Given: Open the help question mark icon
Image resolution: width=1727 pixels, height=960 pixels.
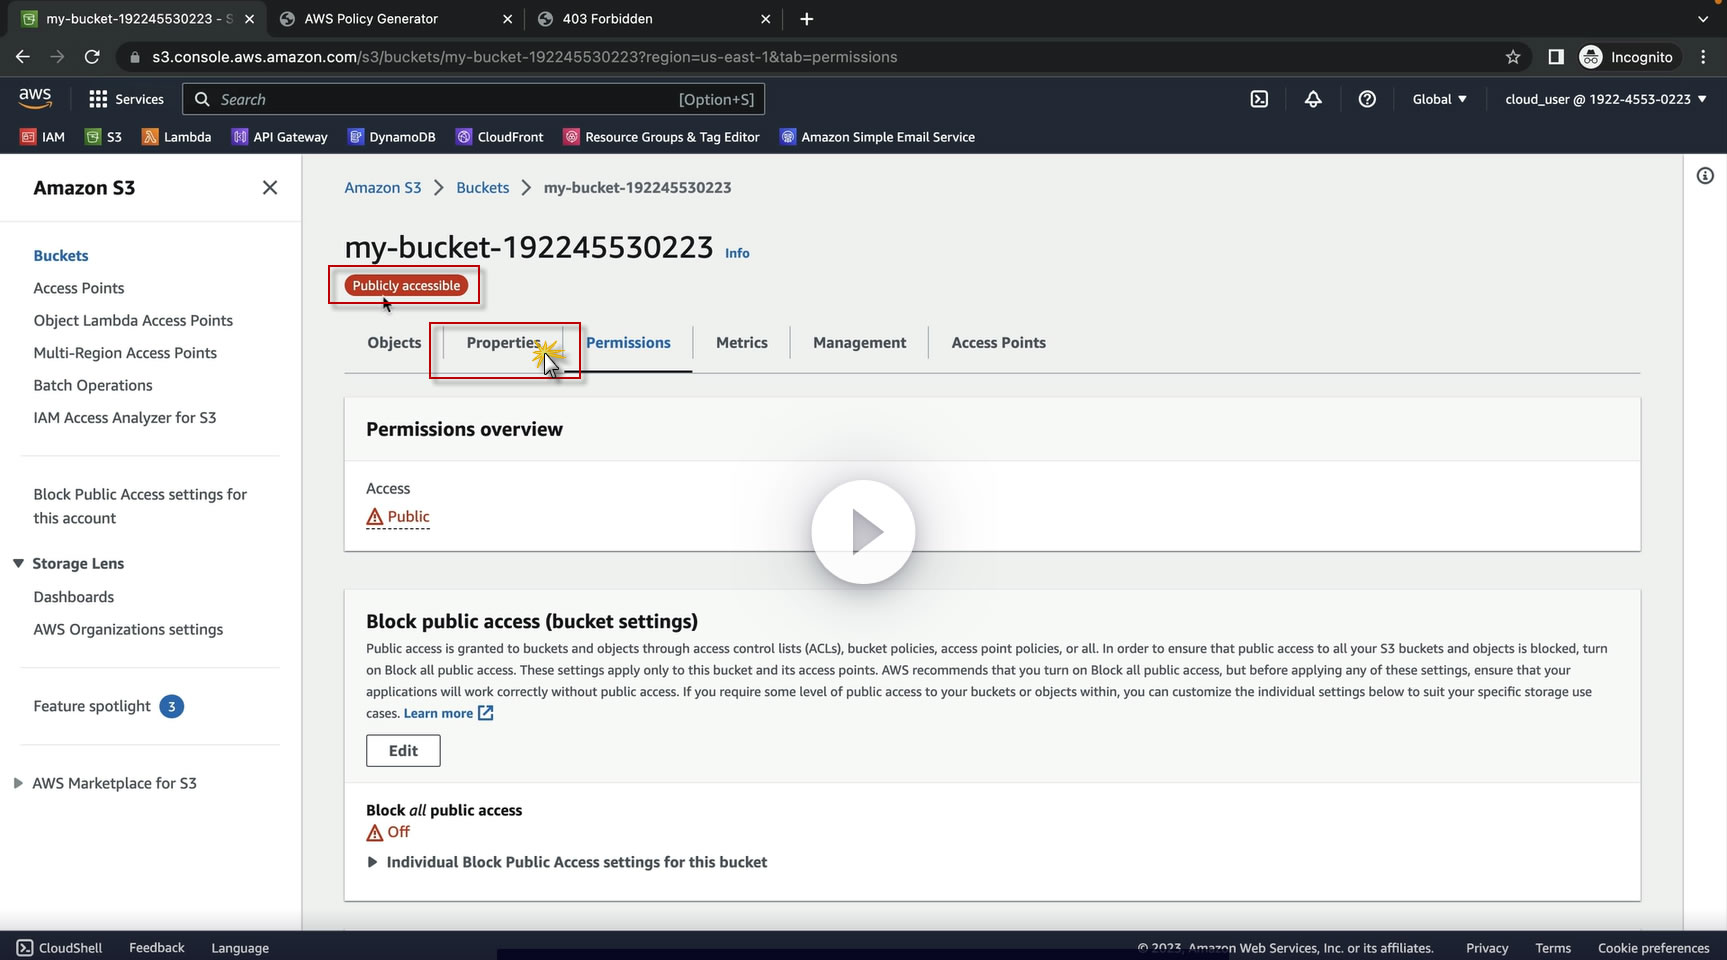Looking at the screenshot, I should point(1367,99).
